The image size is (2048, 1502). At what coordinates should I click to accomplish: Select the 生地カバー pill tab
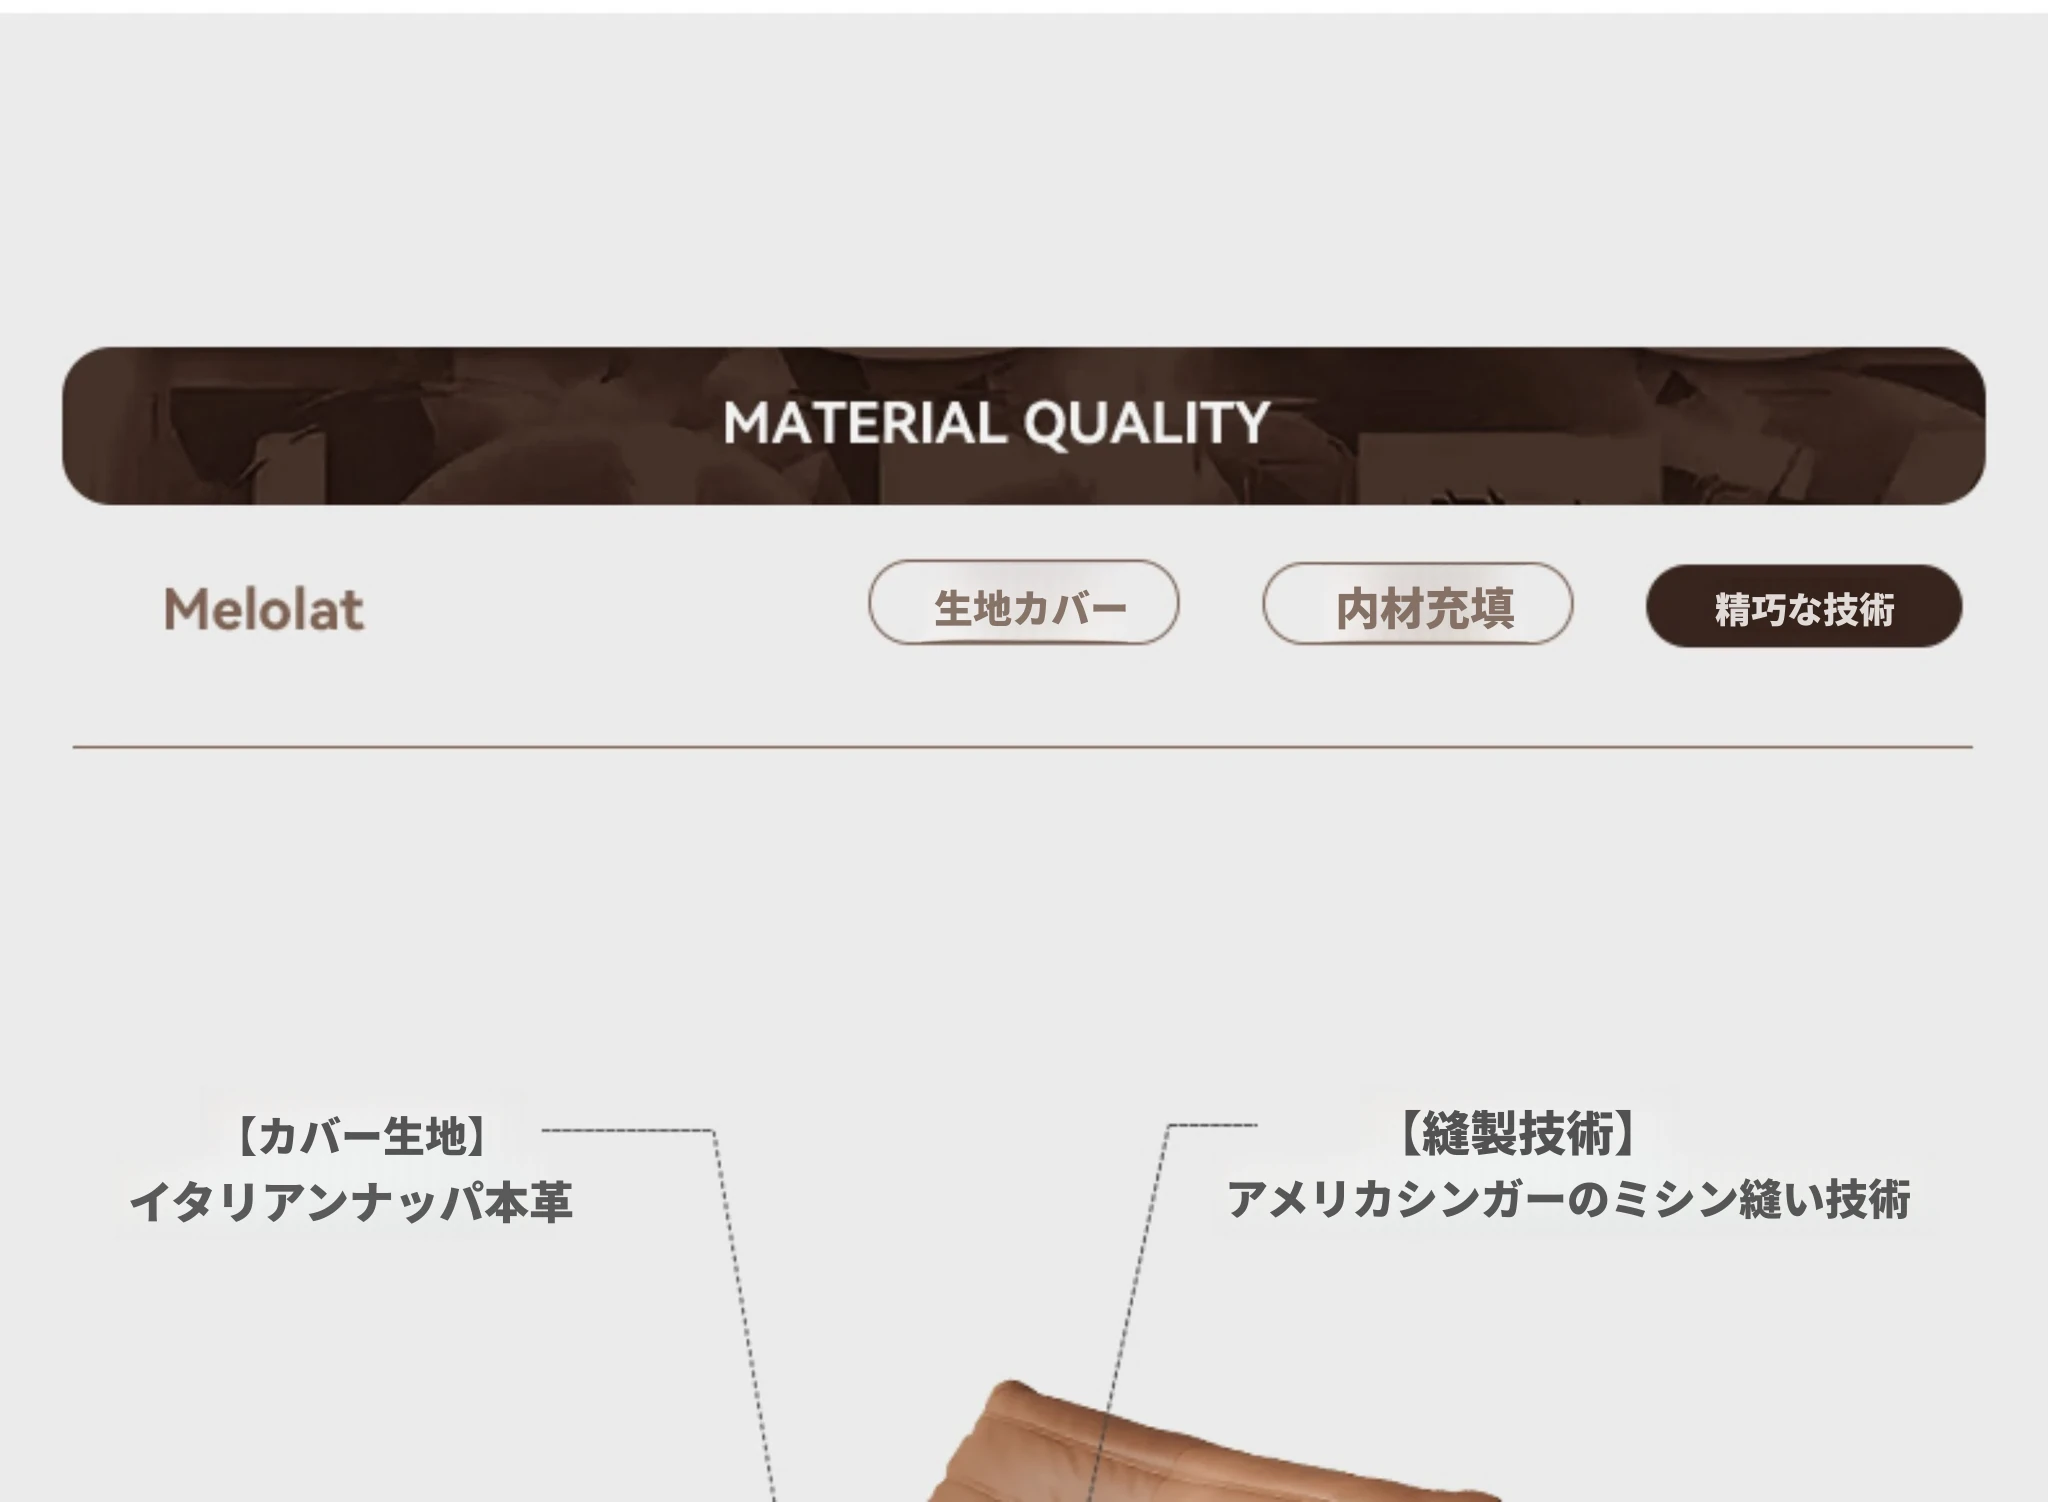click(x=1024, y=603)
